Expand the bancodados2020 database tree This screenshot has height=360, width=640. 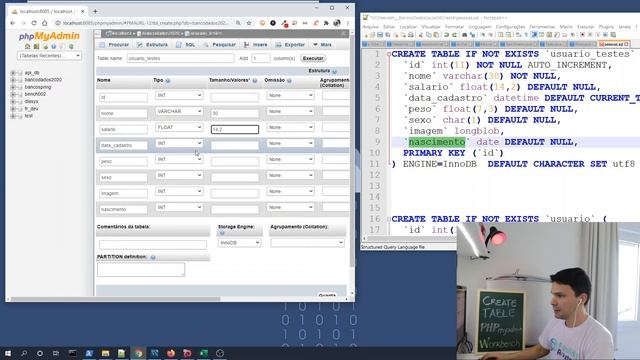point(13,80)
